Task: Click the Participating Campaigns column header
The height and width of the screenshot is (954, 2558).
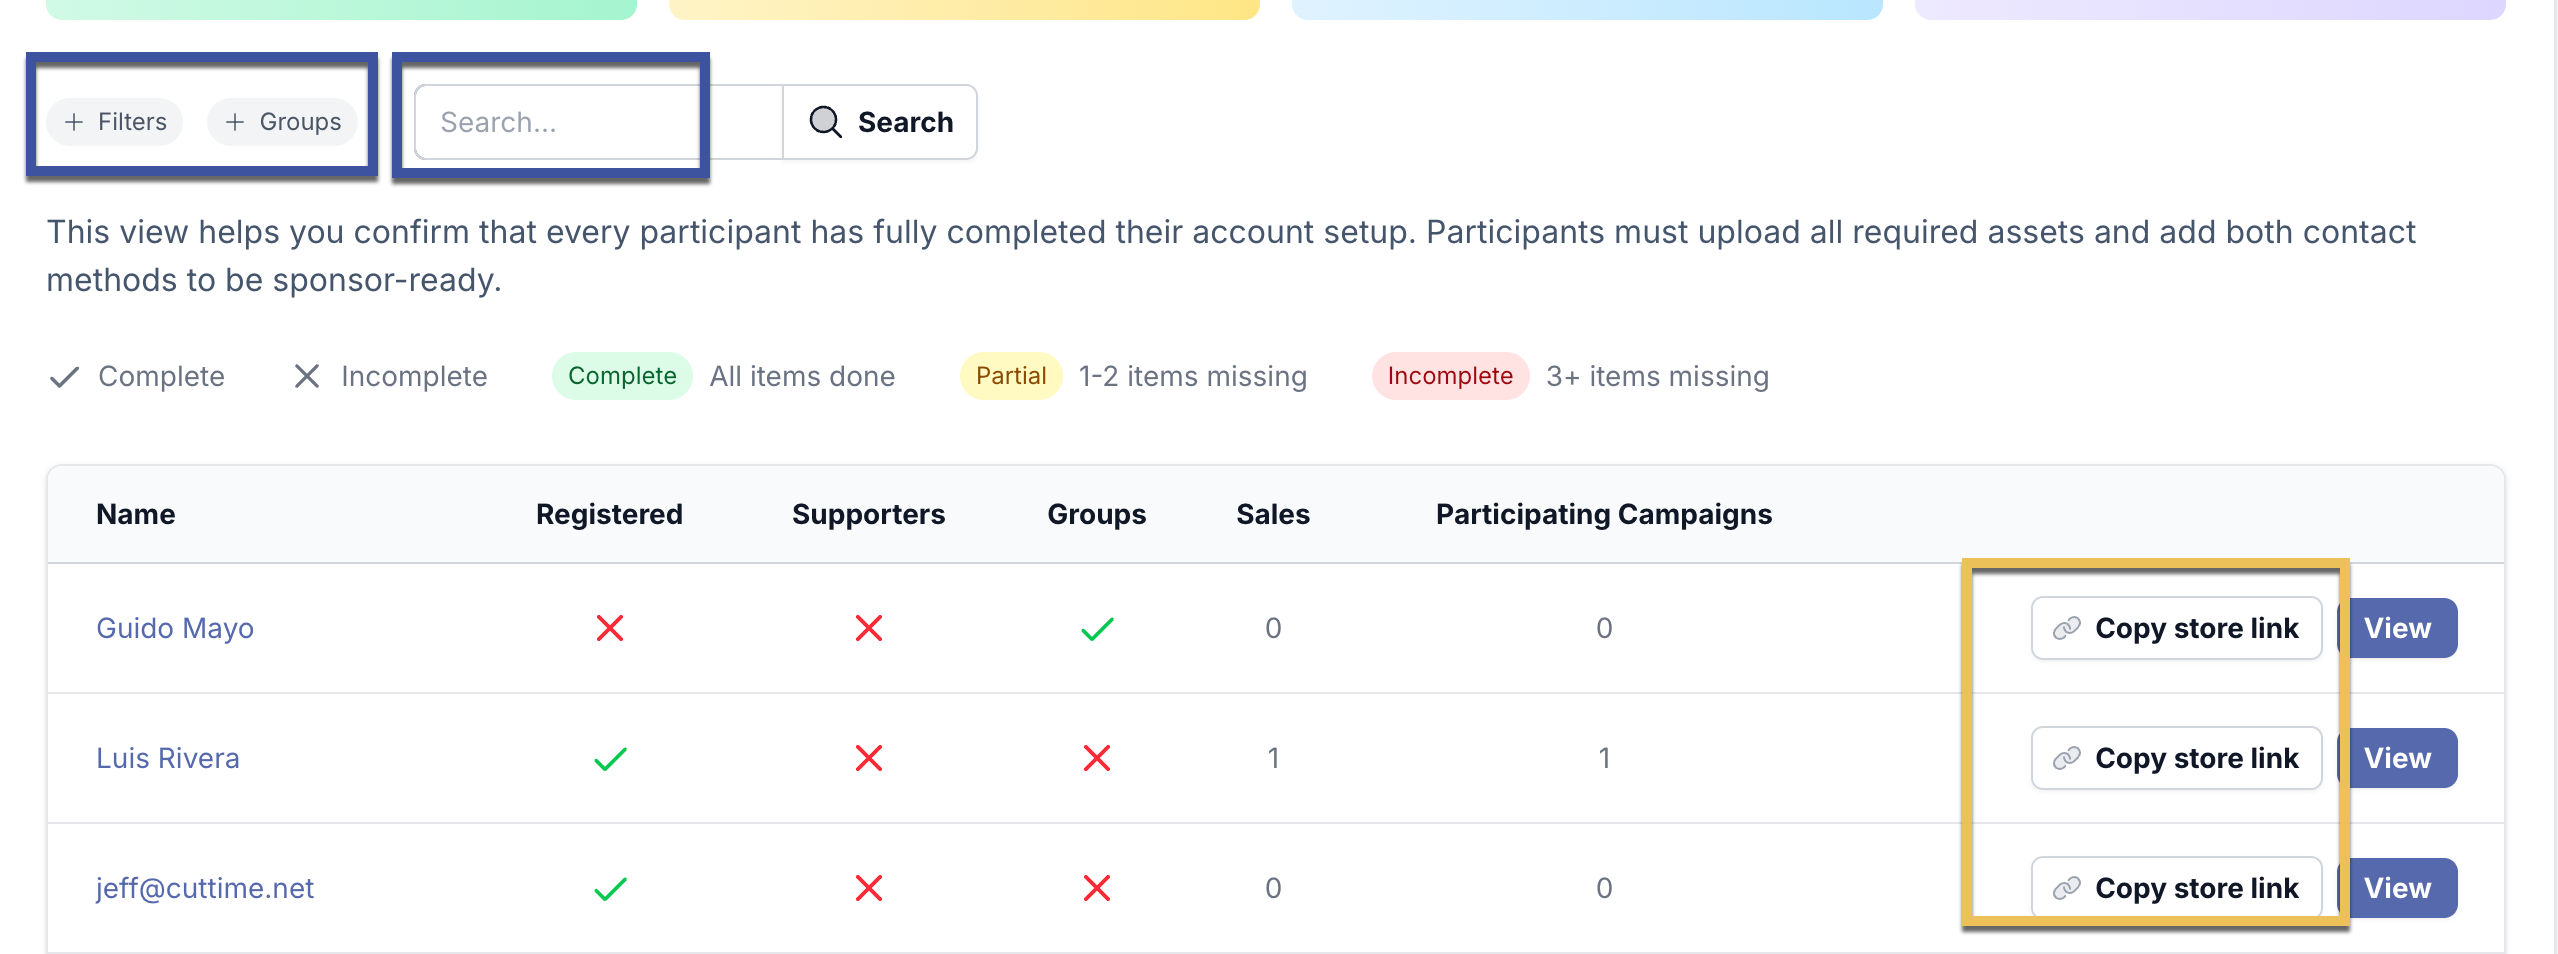Action: pos(1603,514)
